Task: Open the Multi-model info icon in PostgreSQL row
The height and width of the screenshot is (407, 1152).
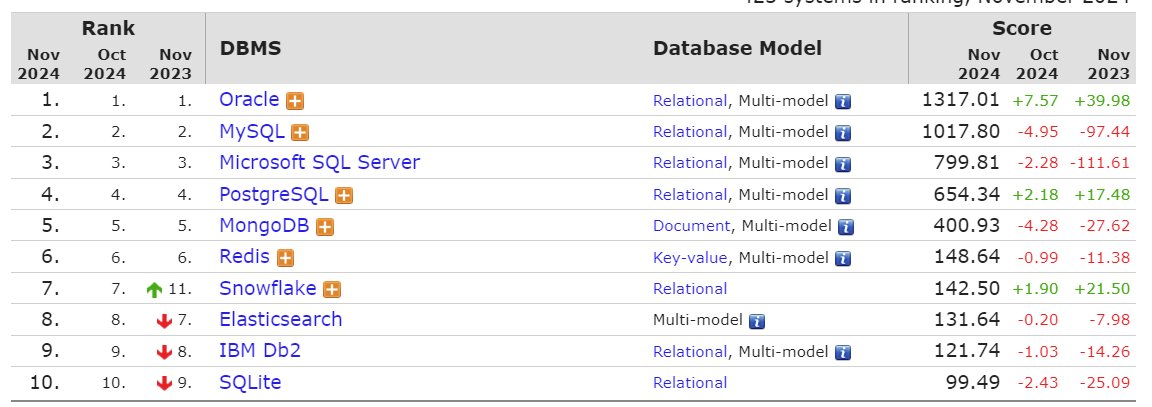Action: (843, 195)
